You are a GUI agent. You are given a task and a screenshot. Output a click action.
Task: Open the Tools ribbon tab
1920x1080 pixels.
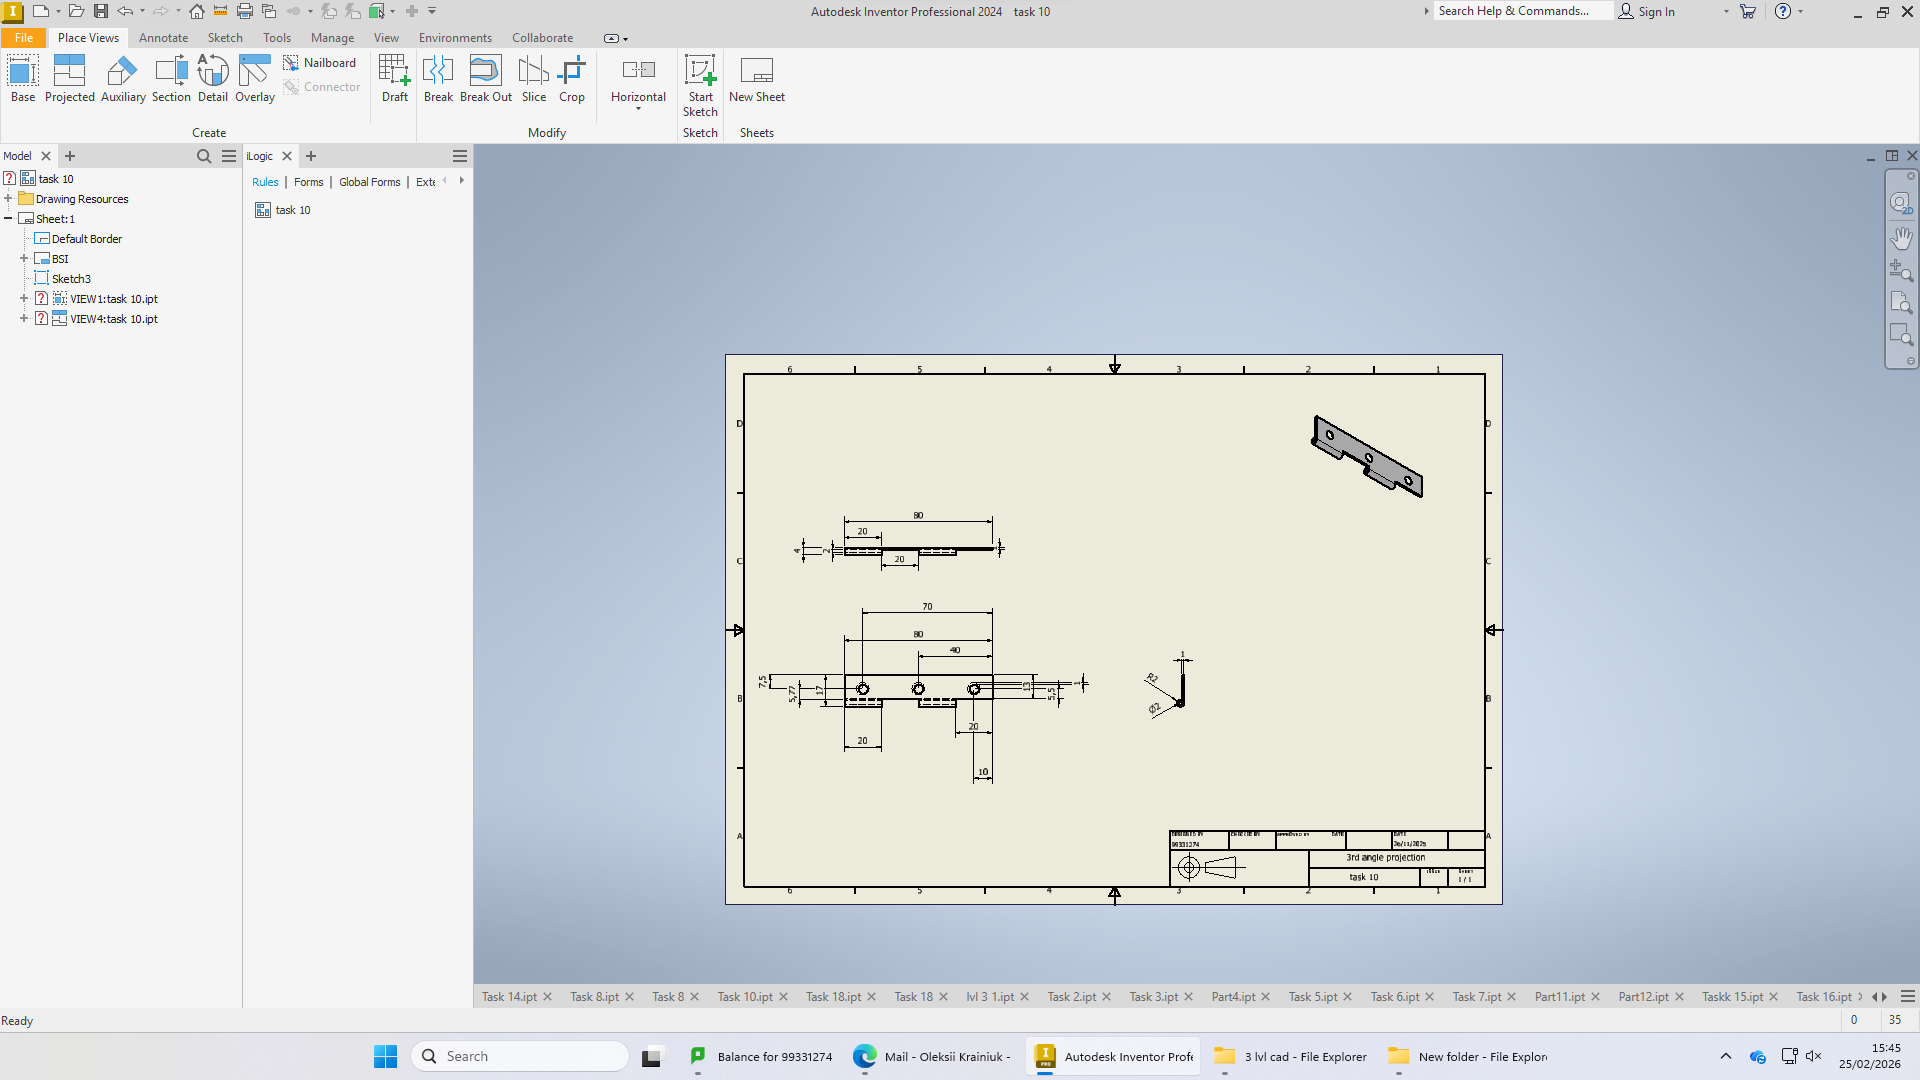[x=277, y=38]
